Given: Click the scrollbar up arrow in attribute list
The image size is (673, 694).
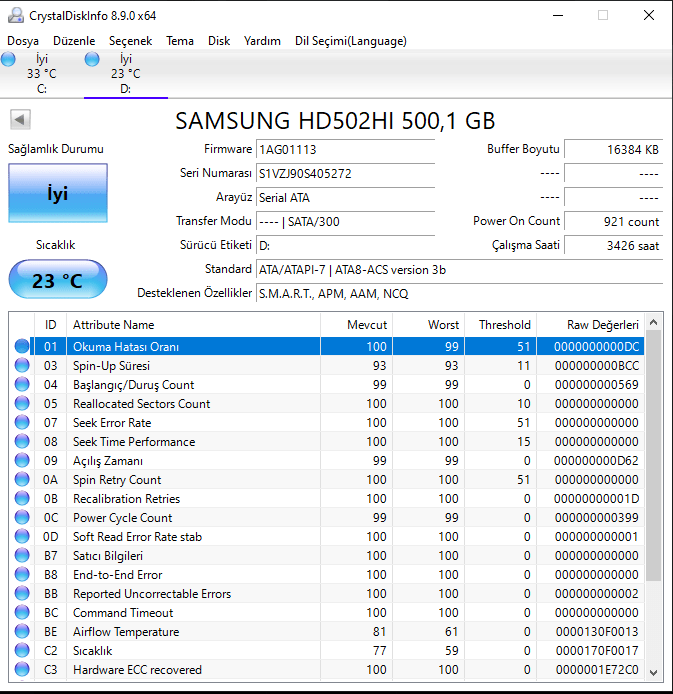Looking at the screenshot, I should coord(654,323).
